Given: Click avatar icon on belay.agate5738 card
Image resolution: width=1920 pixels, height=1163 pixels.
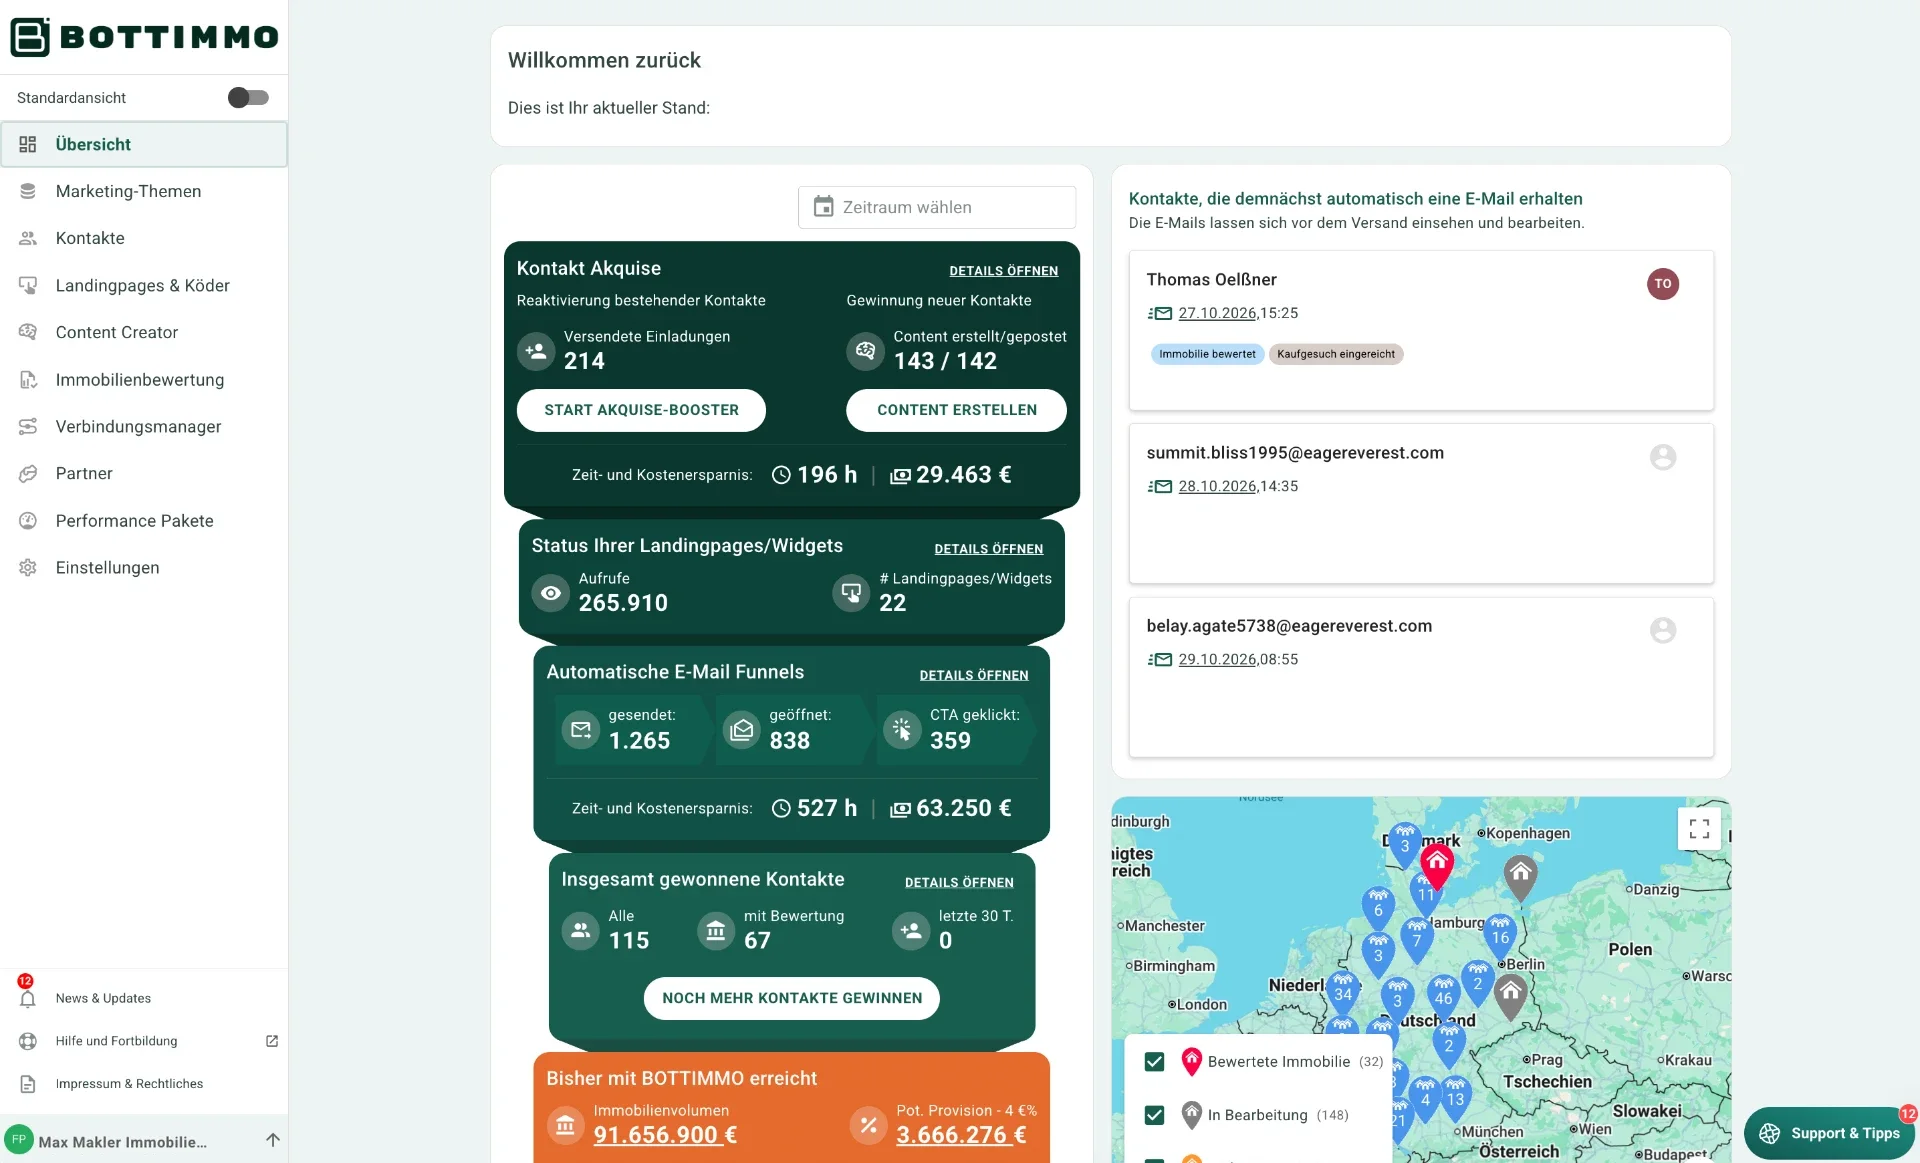Looking at the screenshot, I should [1662, 630].
